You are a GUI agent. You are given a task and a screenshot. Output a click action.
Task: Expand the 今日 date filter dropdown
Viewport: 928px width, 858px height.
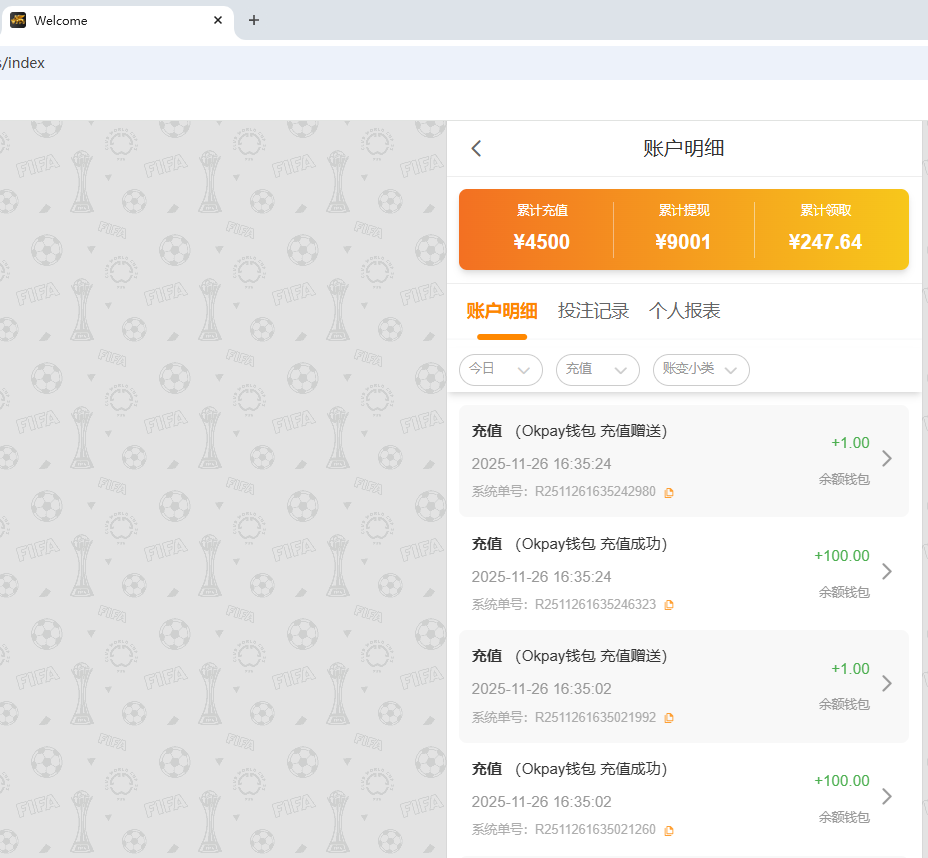(x=500, y=370)
